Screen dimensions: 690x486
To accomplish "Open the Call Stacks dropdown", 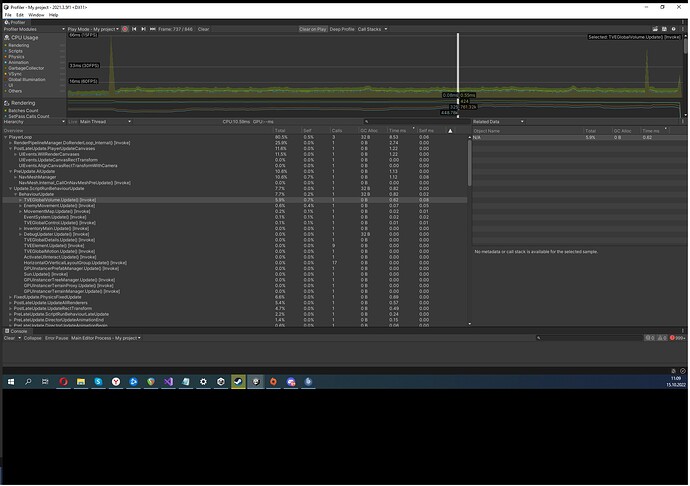I will coord(372,29).
